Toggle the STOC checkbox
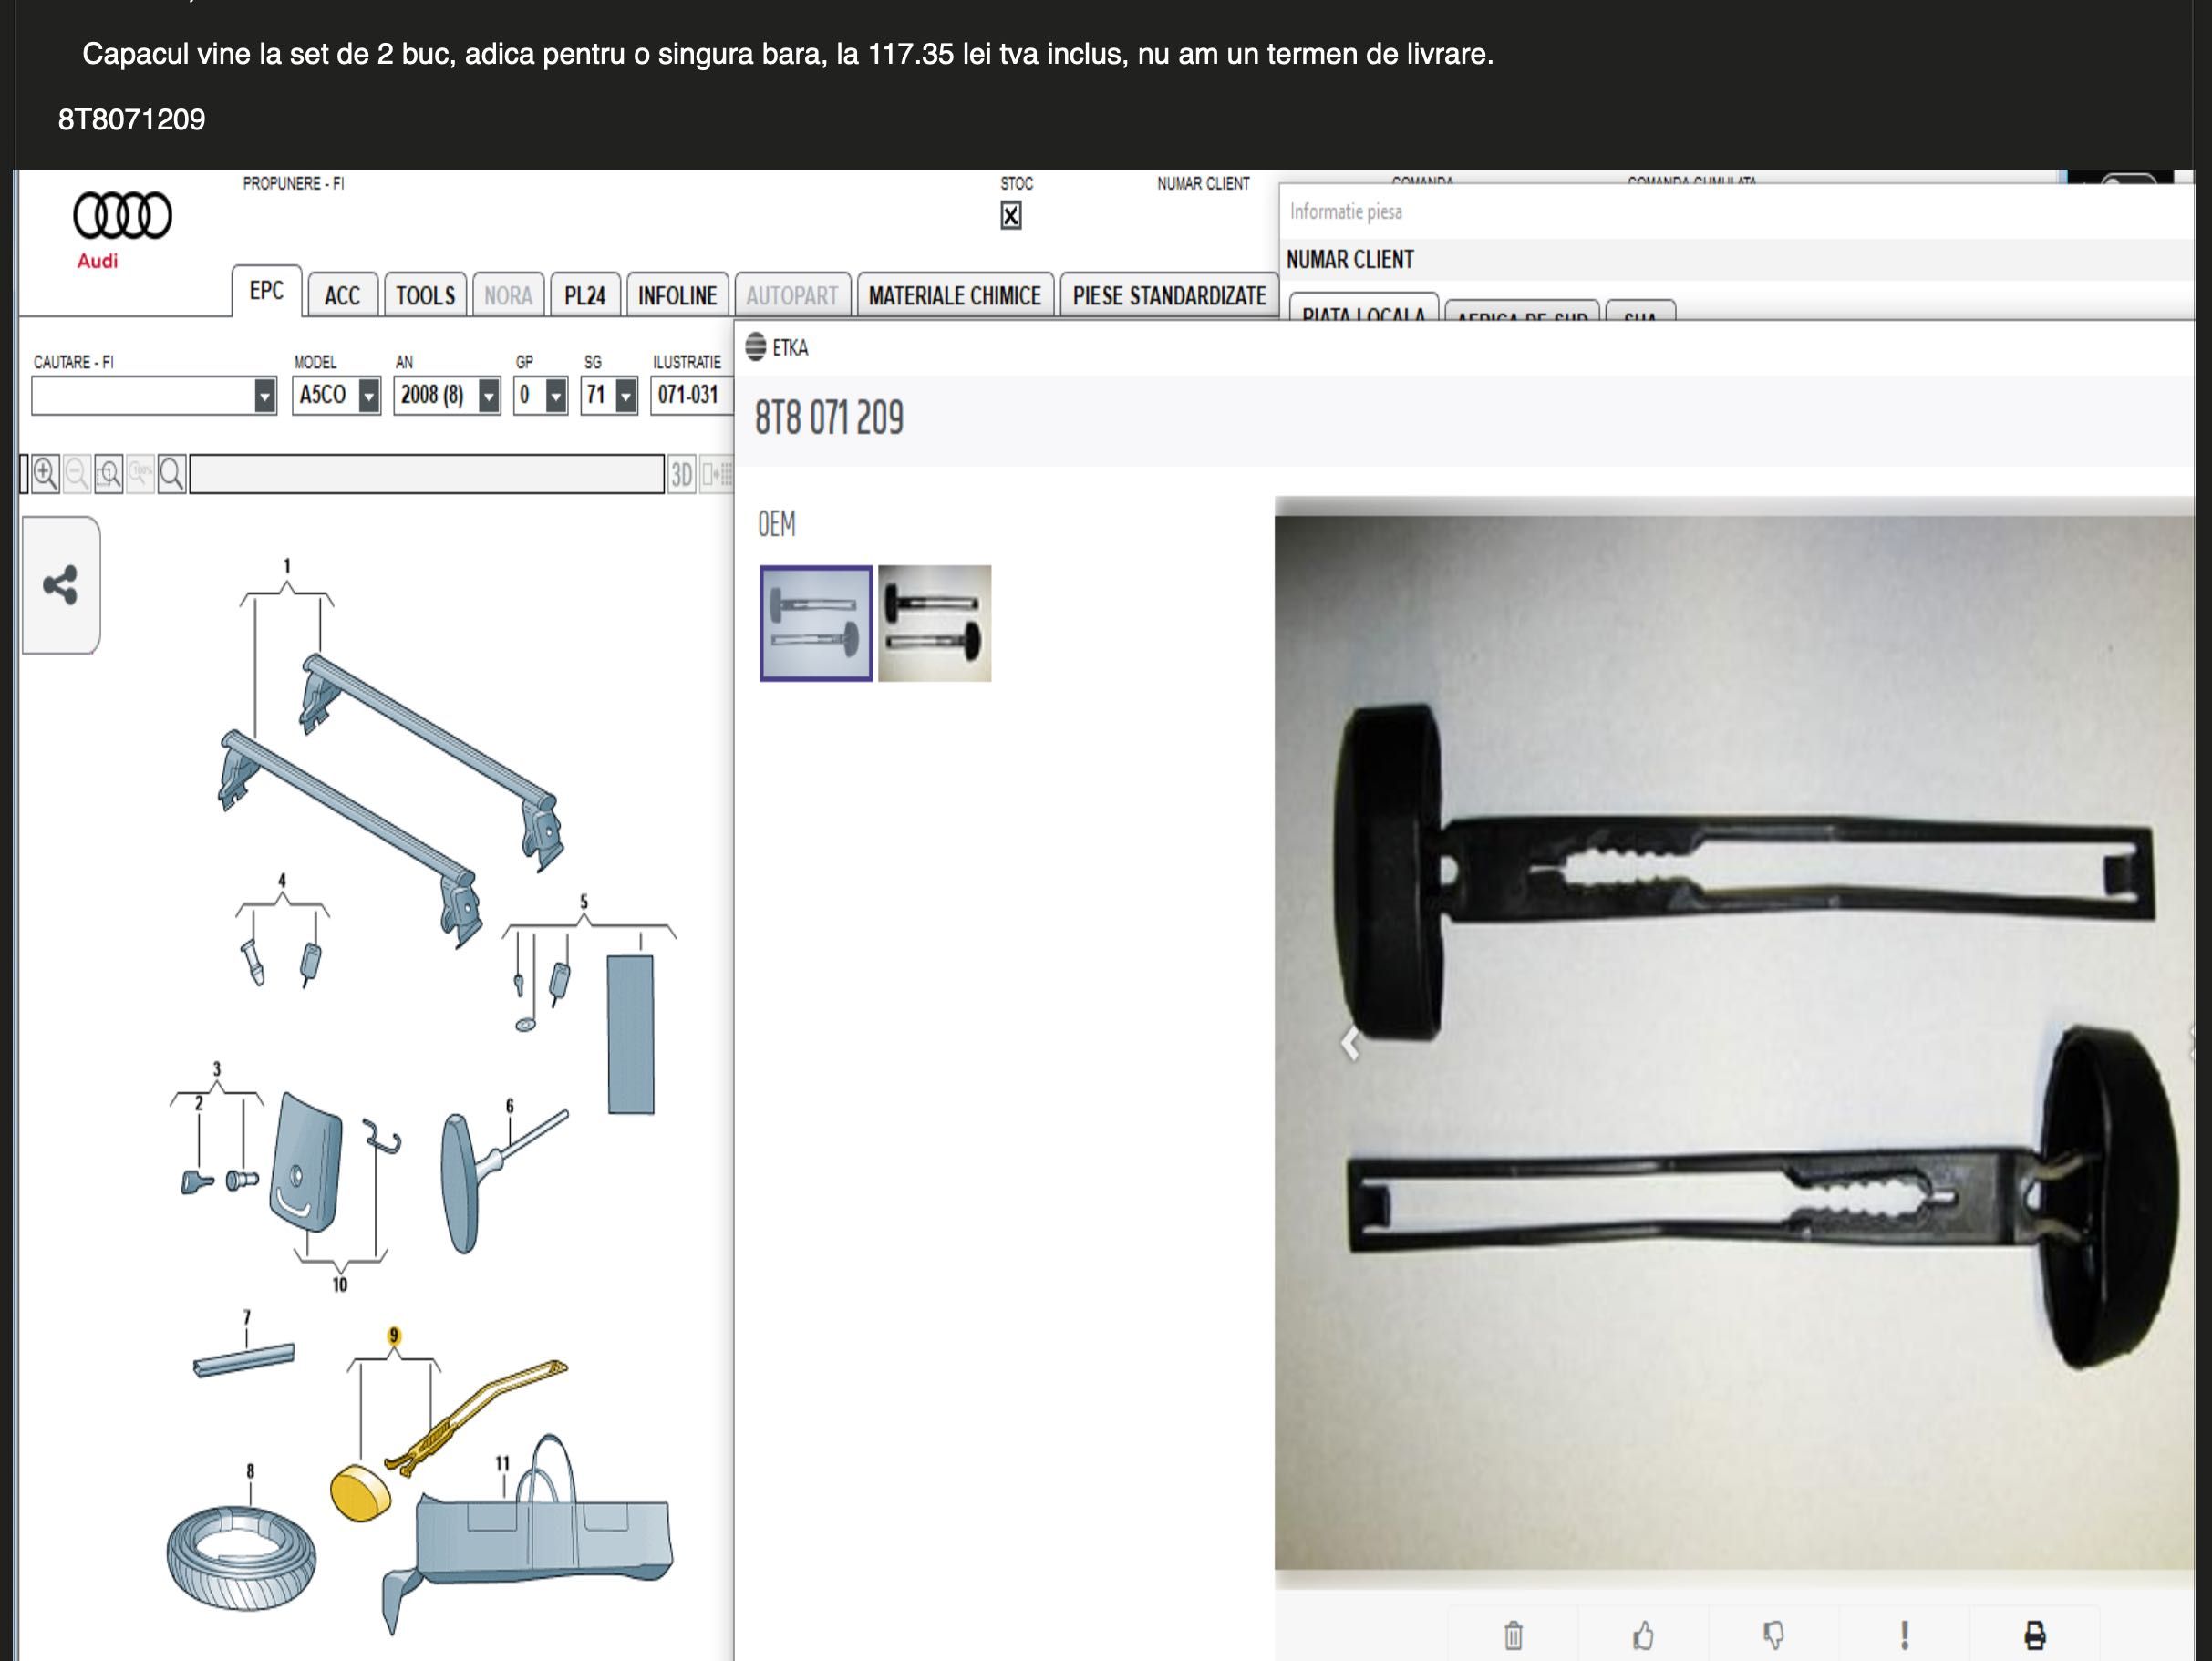Screen dimensions: 2212x1661 click(1011, 216)
